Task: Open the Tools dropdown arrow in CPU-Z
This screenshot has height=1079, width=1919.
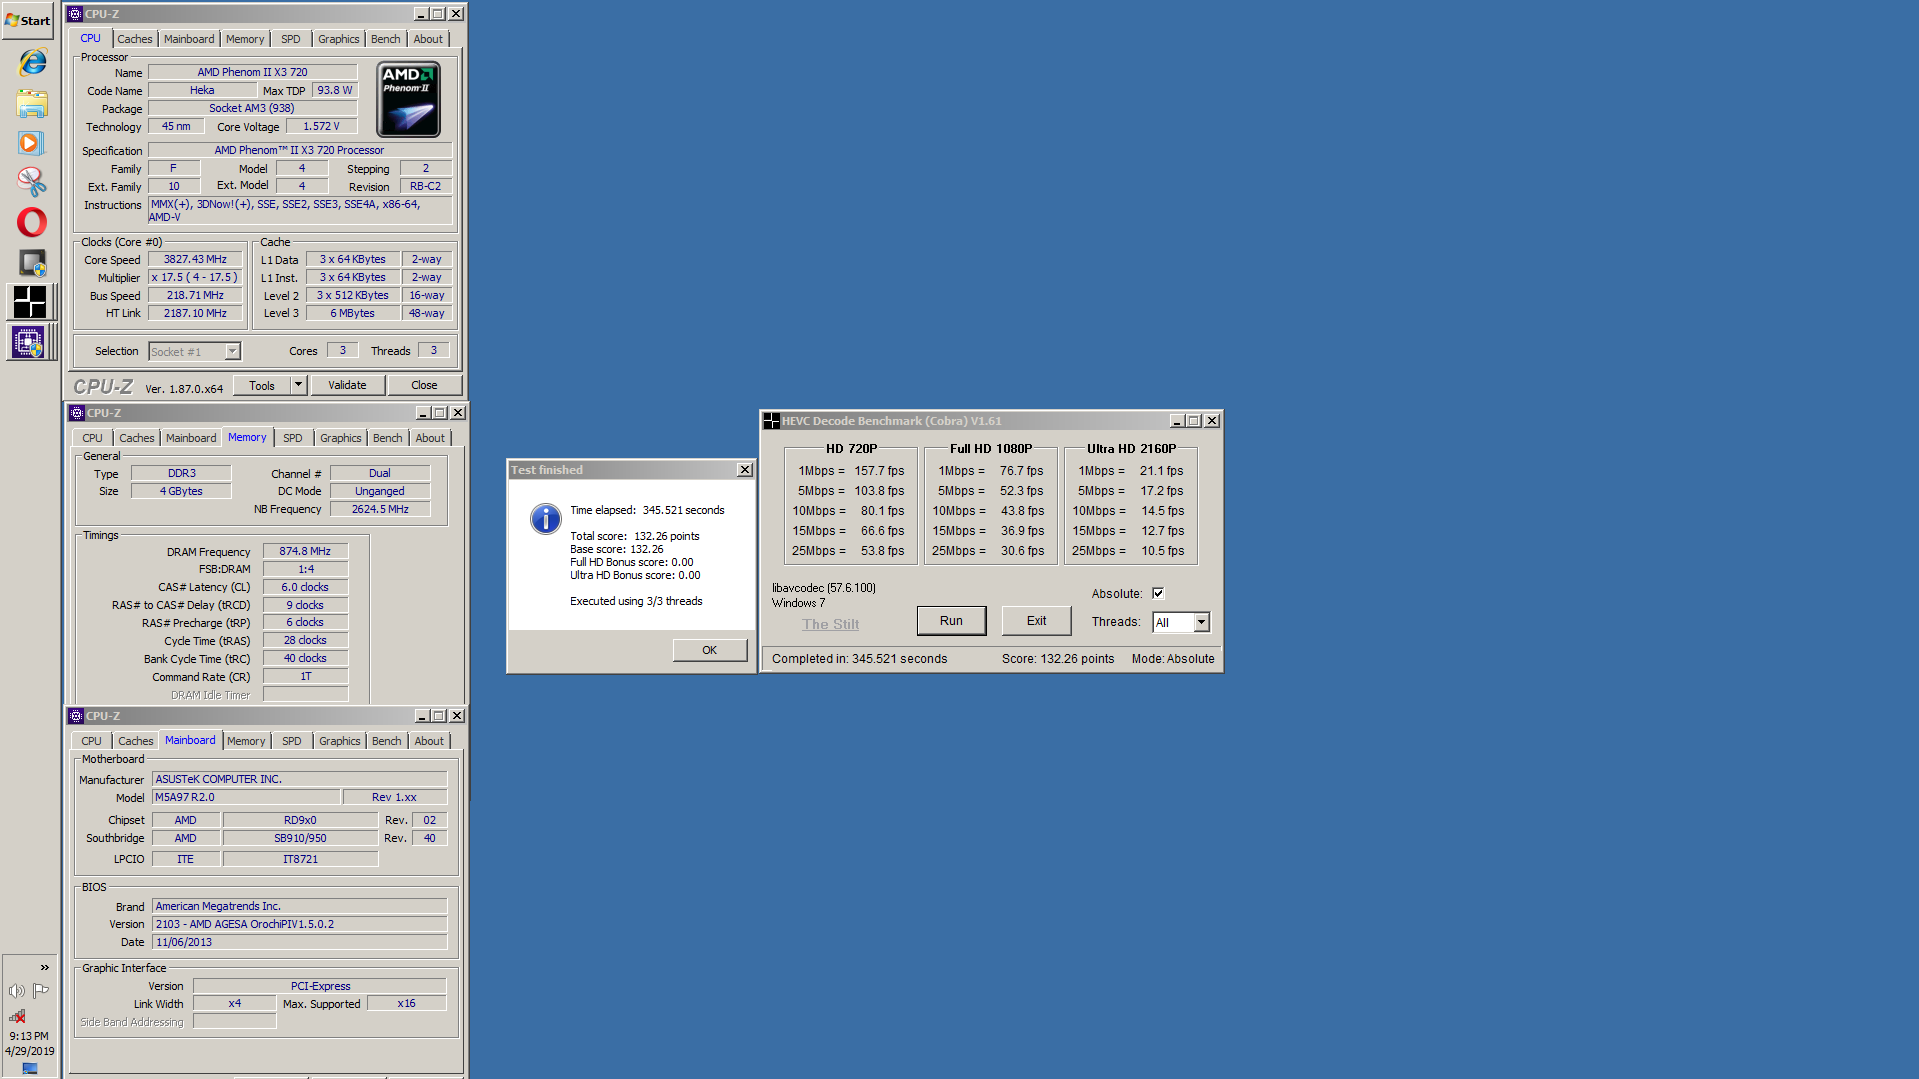Action: click(x=298, y=385)
